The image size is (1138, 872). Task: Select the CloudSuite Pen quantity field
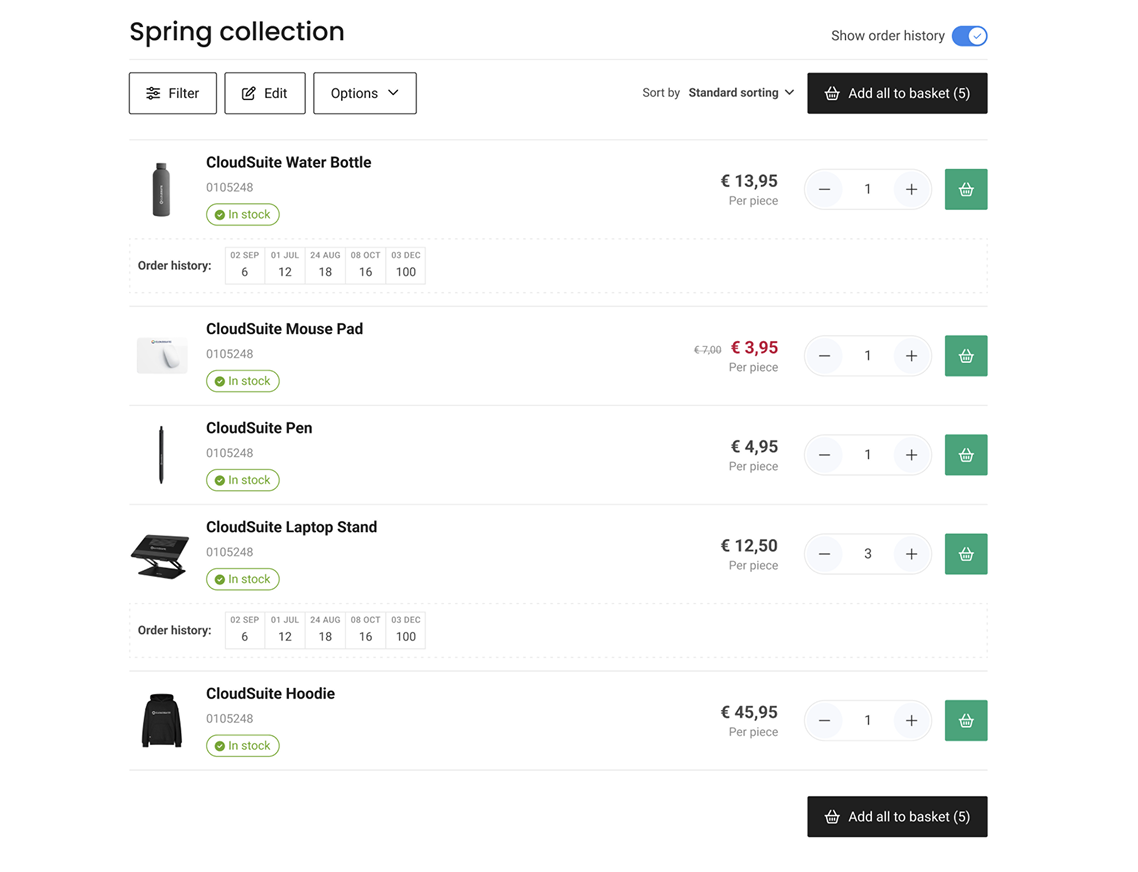[x=867, y=455]
